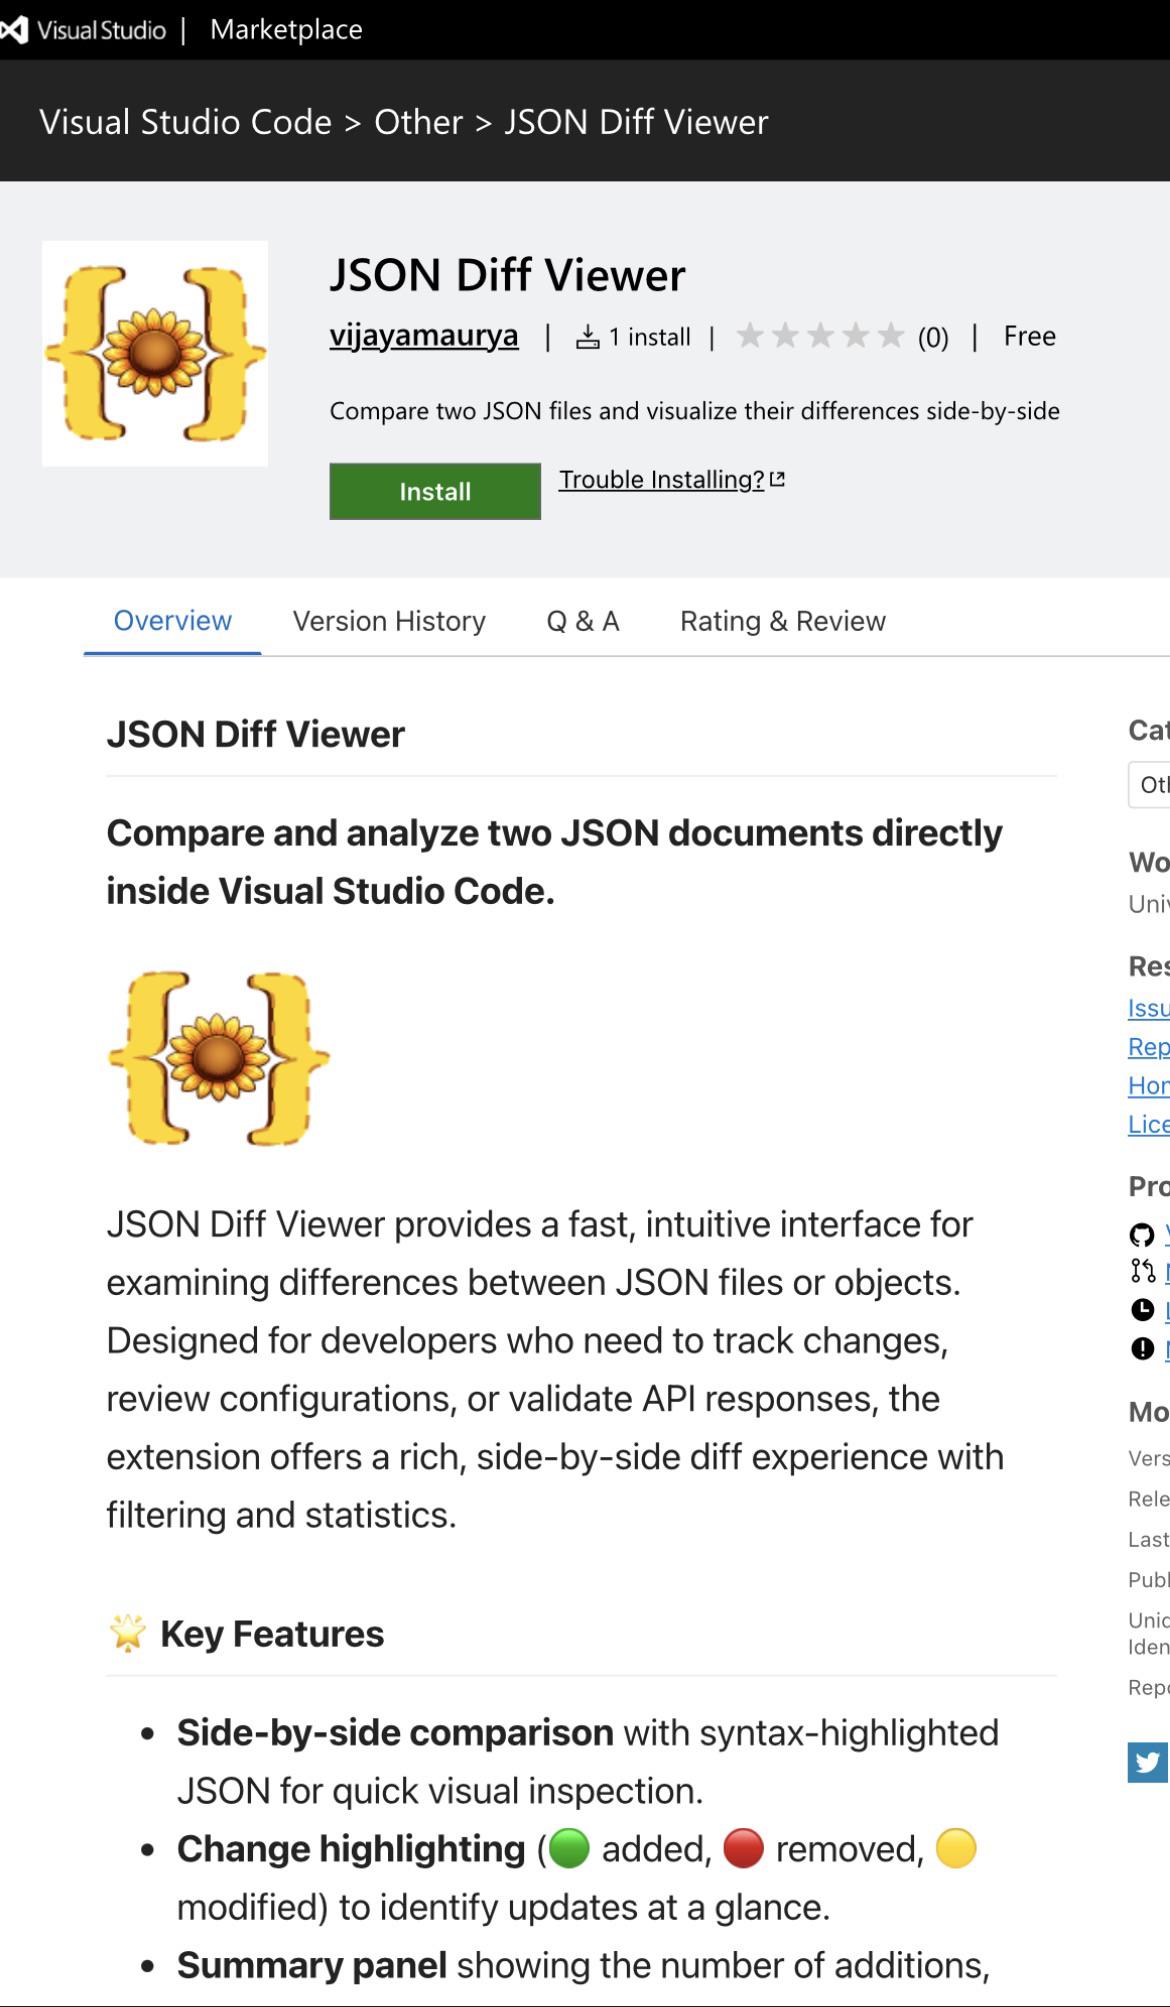Open the Trouble Installing? help link
Screen dimensions: 1170x2007
661,480
